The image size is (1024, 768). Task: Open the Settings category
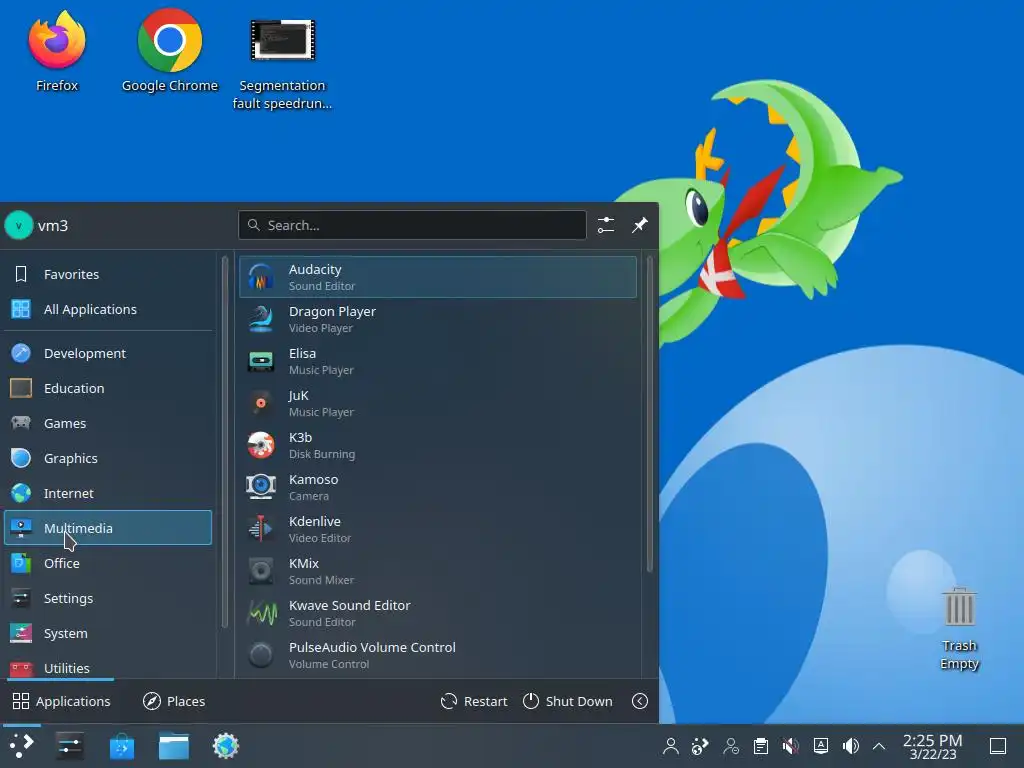pyautogui.click(x=108, y=598)
